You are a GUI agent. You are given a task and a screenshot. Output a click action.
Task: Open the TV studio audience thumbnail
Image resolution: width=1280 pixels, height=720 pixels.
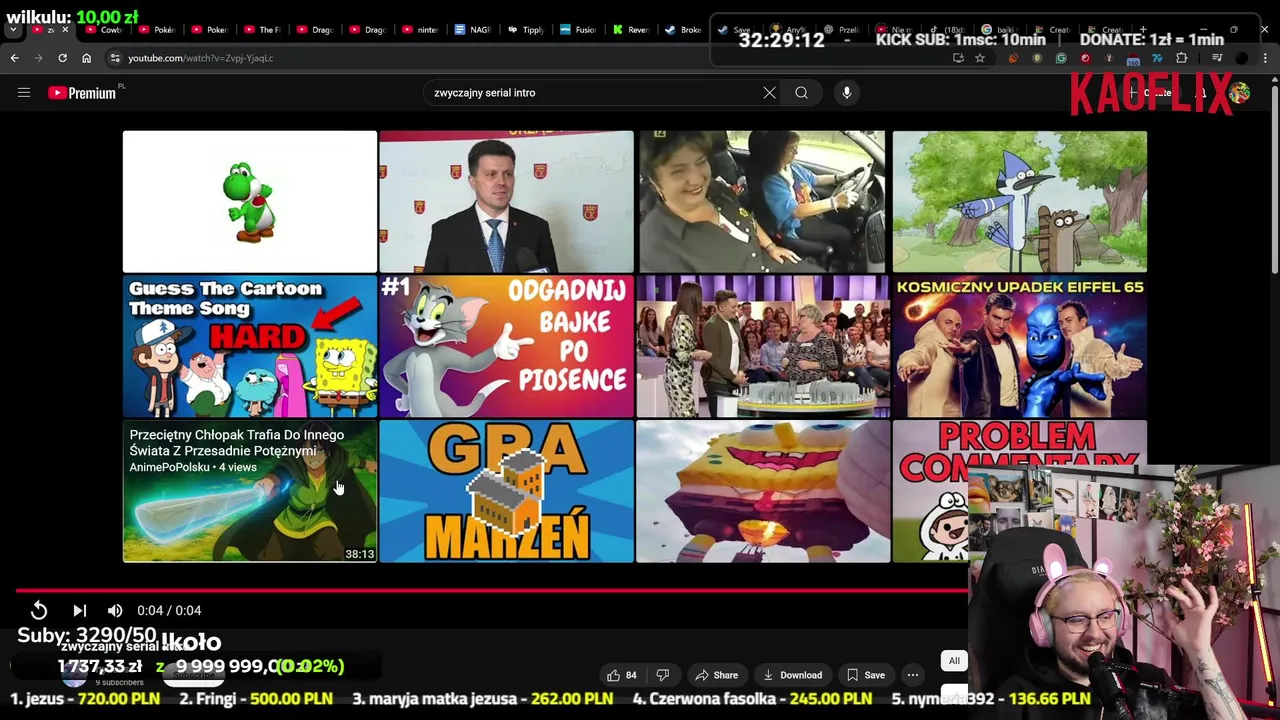[762, 346]
